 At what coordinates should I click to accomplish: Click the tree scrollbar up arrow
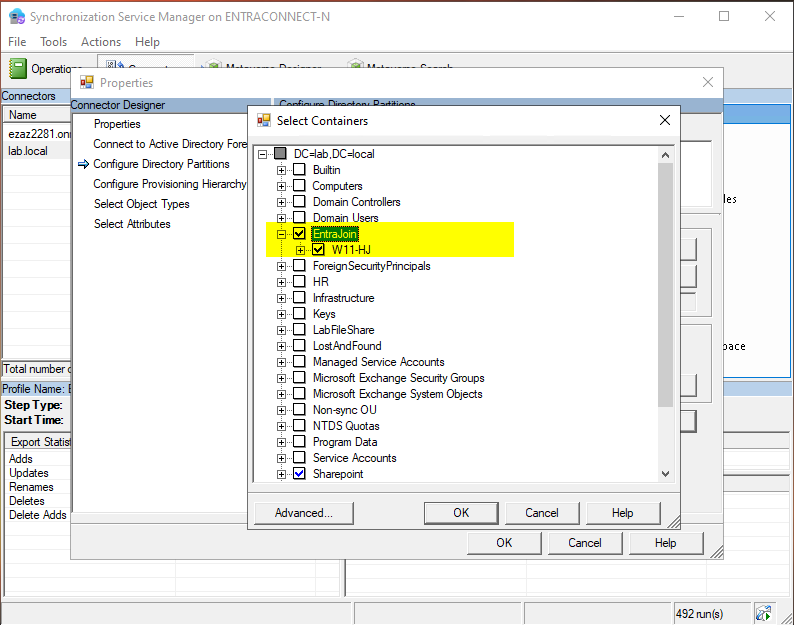click(665, 155)
